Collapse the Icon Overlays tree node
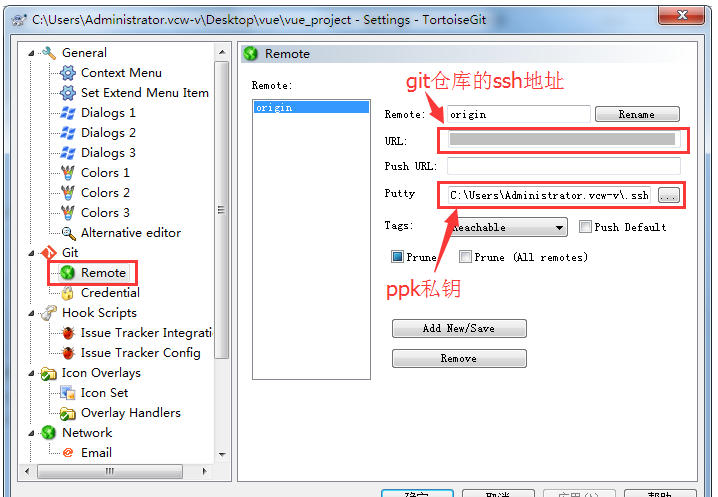 pyautogui.click(x=31, y=373)
